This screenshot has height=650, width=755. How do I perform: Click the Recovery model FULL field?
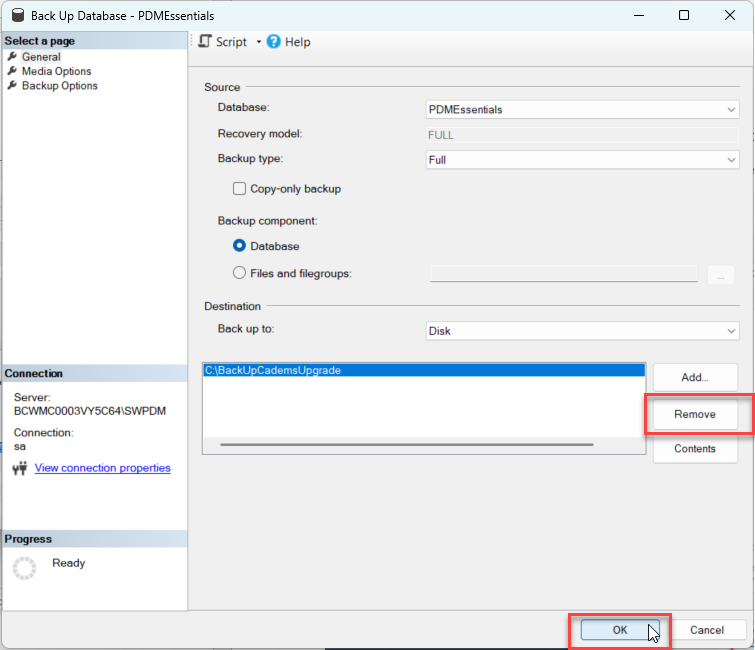[x=582, y=135]
